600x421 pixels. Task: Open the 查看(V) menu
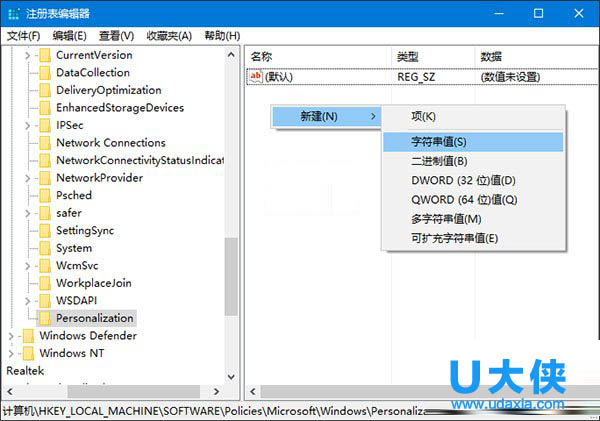click(116, 36)
